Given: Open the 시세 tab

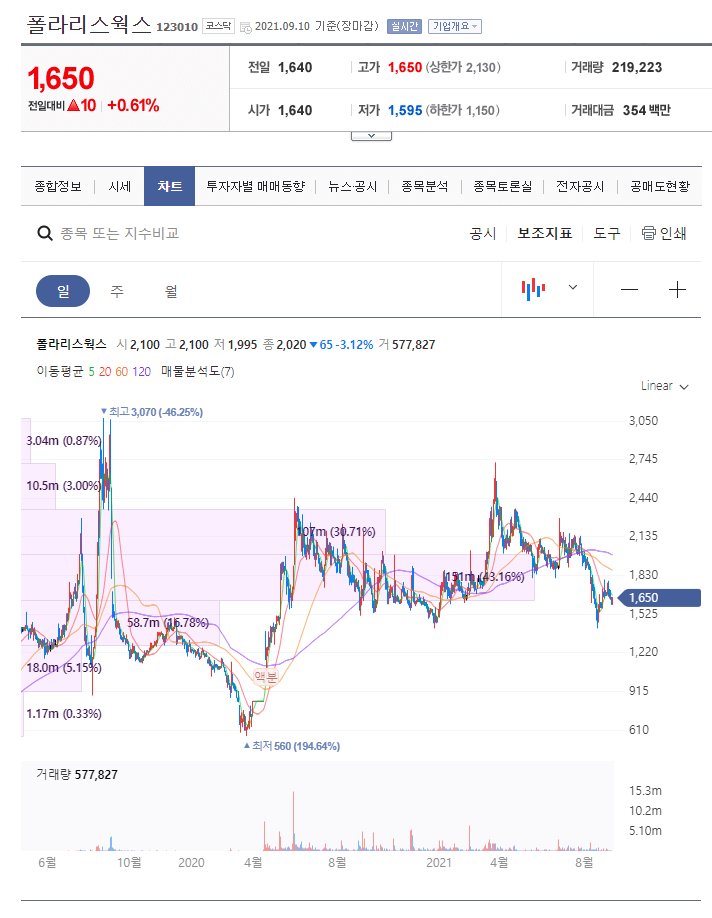Looking at the screenshot, I should [119, 186].
